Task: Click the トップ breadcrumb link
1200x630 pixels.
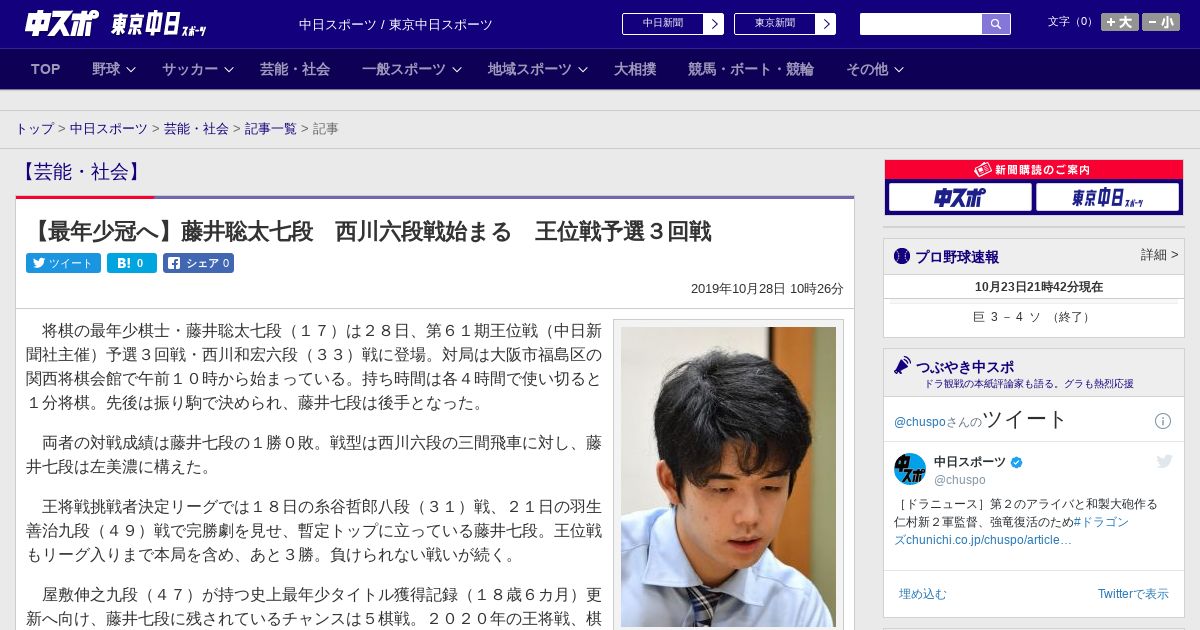Action: (34, 129)
